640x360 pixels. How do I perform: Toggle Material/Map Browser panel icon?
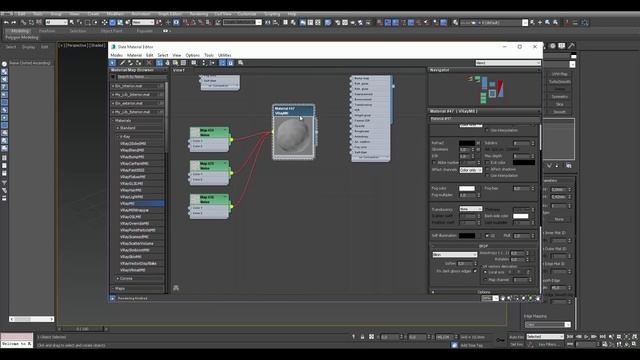pyautogui.click(x=222, y=63)
